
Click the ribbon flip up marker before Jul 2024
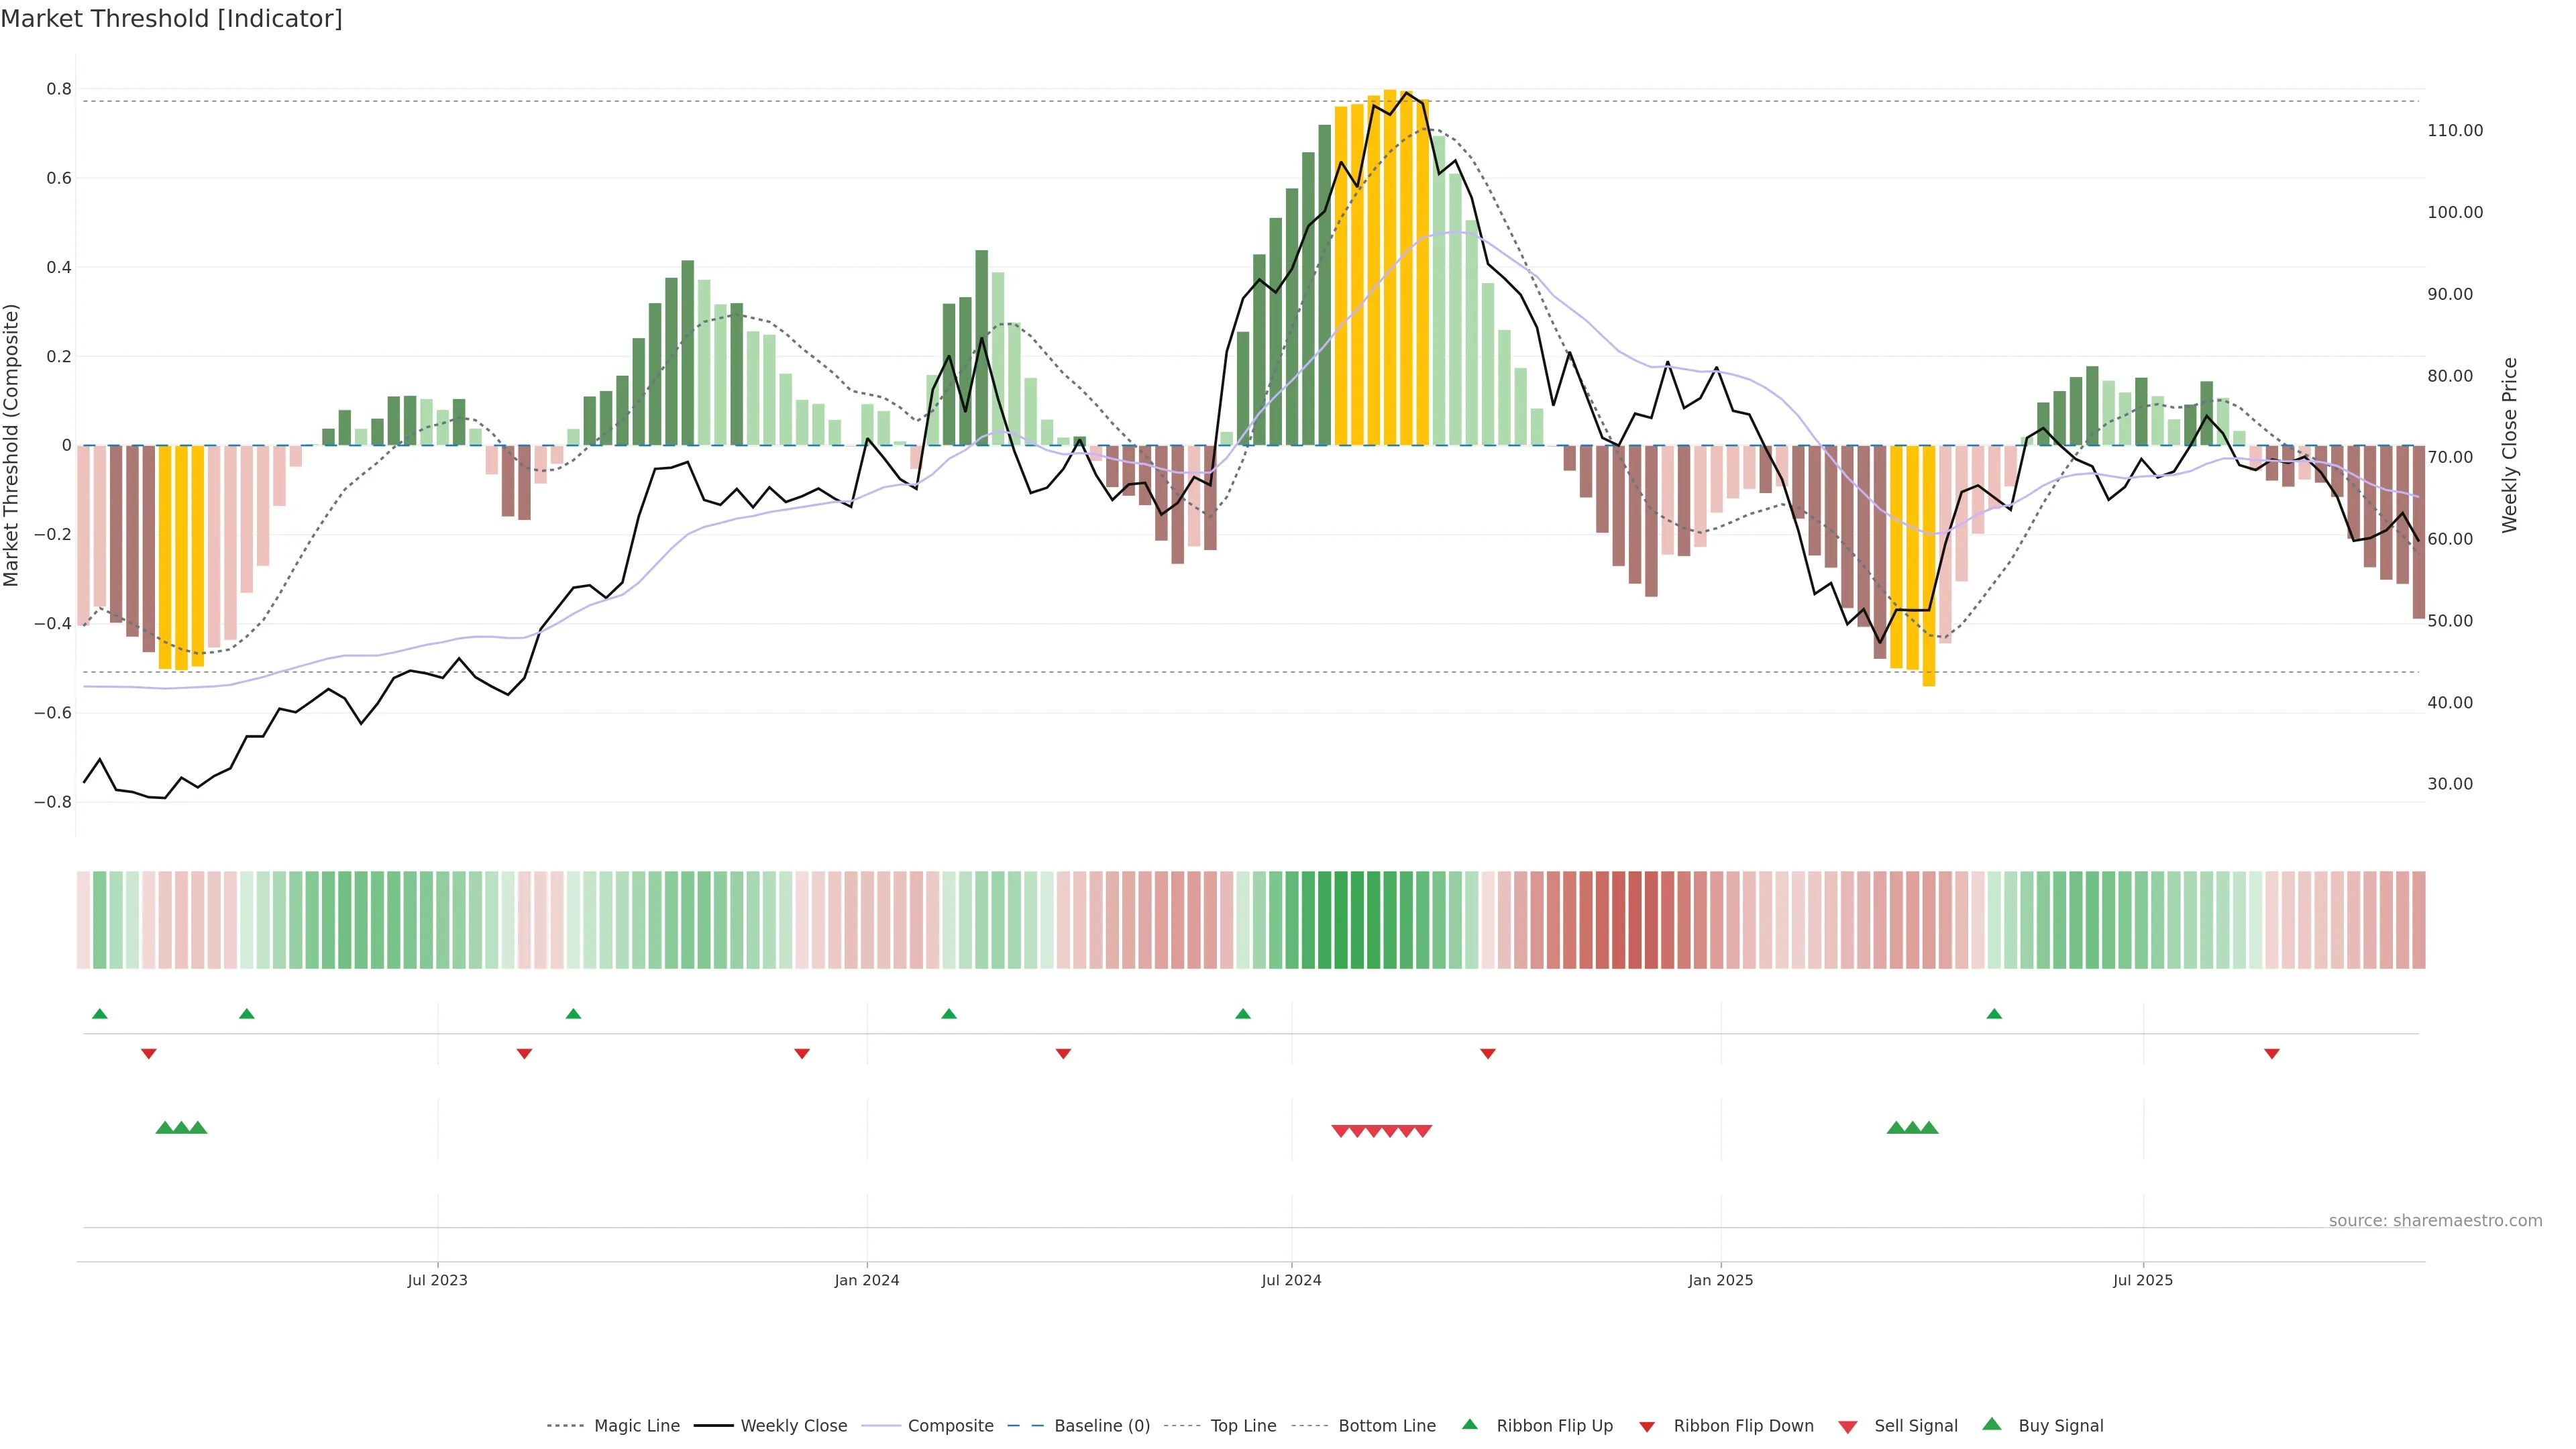(x=1243, y=1014)
